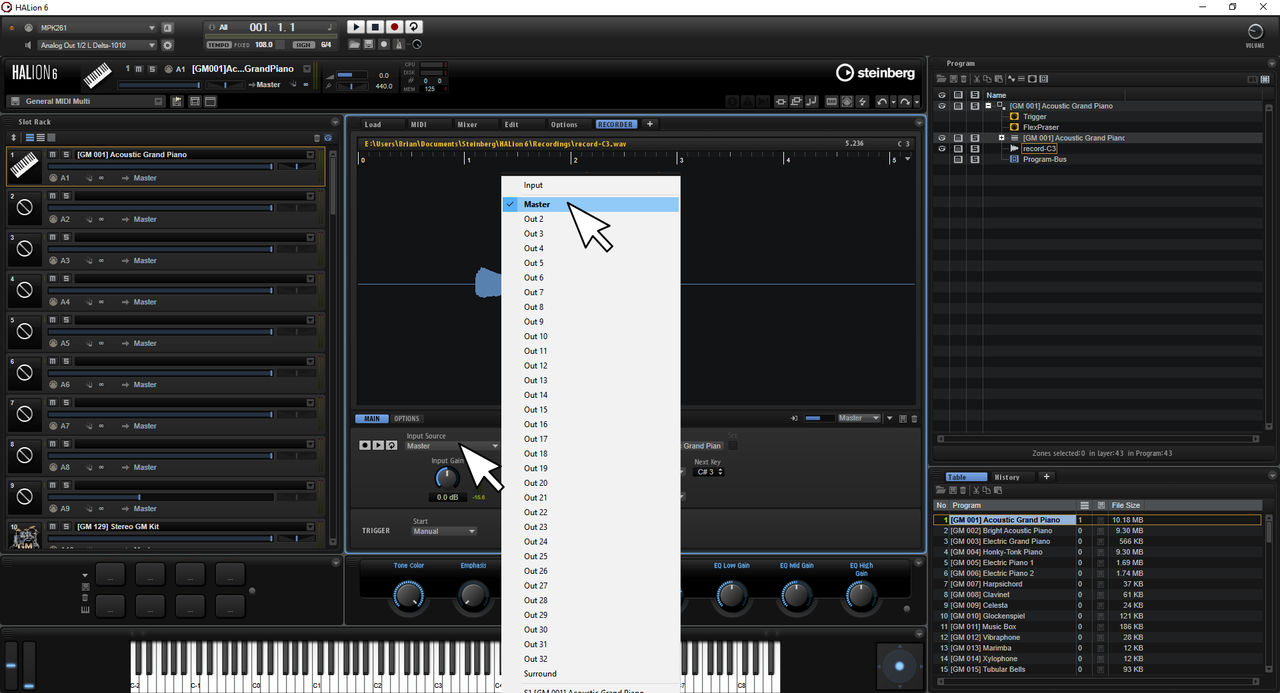Click the recorder section play button

(378, 445)
